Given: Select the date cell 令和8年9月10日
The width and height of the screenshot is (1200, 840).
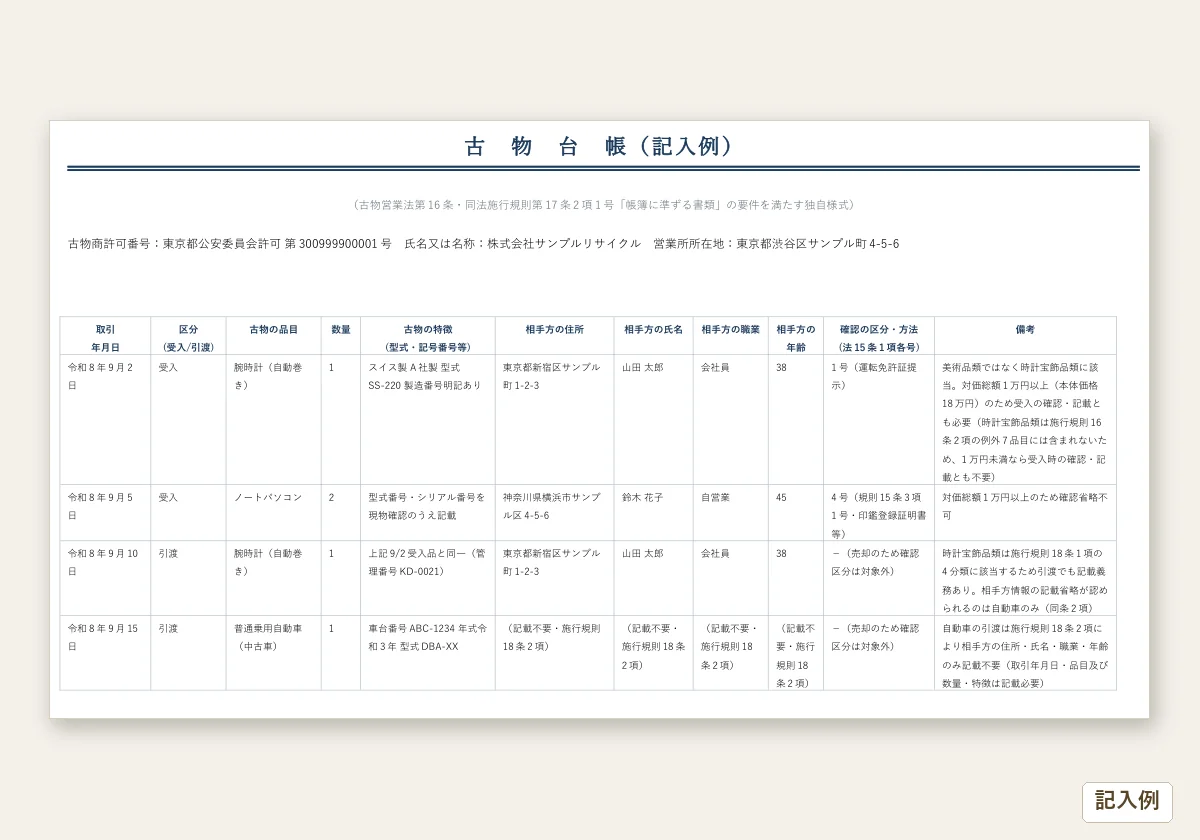Looking at the screenshot, I should tap(105, 578).
